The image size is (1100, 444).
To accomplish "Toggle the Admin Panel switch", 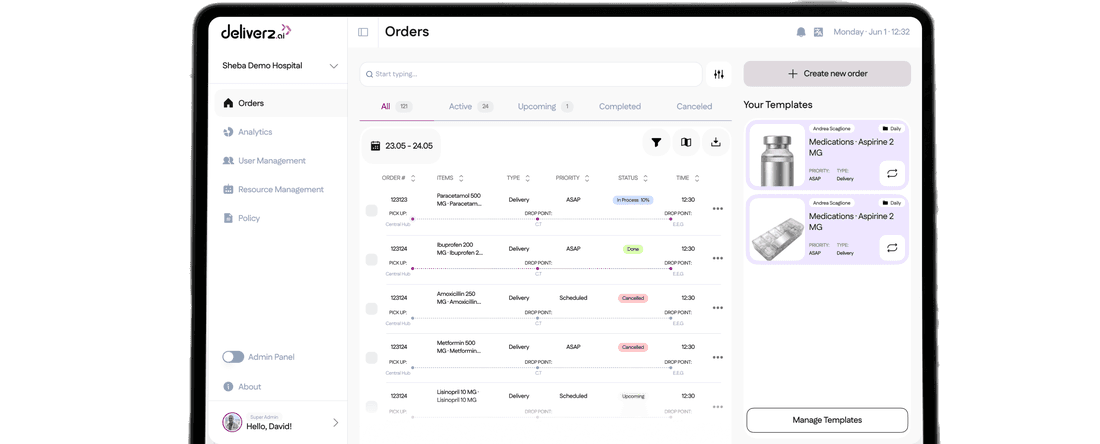I will pyautogui.click(x=234, y=357).
